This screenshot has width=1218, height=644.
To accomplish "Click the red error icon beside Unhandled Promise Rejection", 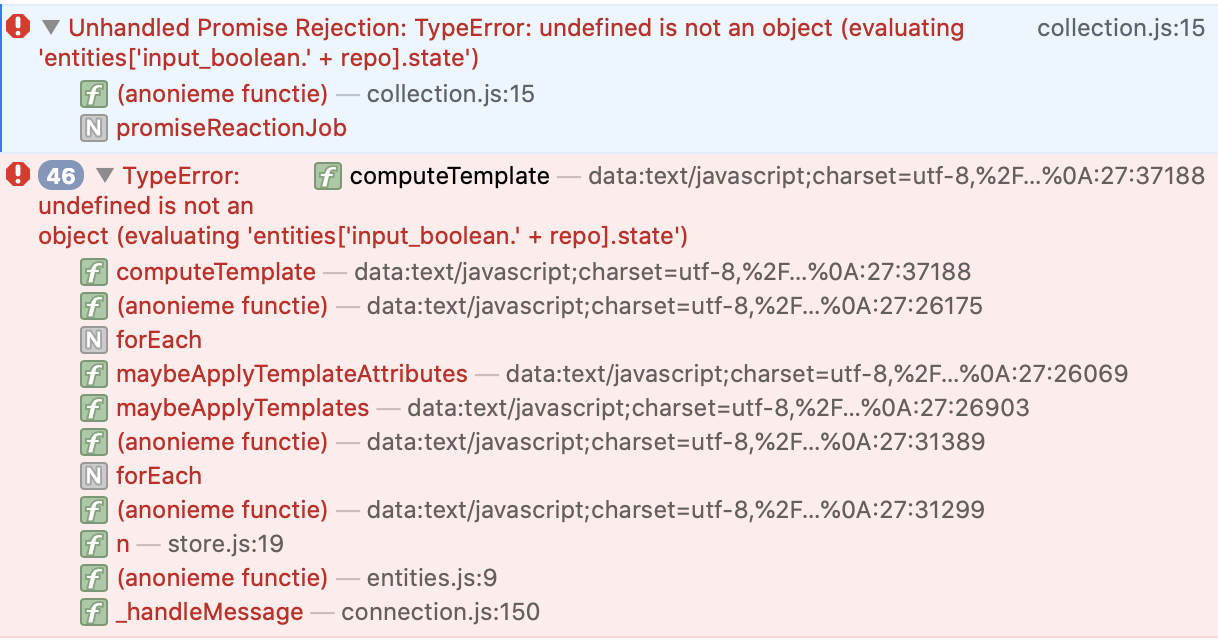I will point(19,27).
